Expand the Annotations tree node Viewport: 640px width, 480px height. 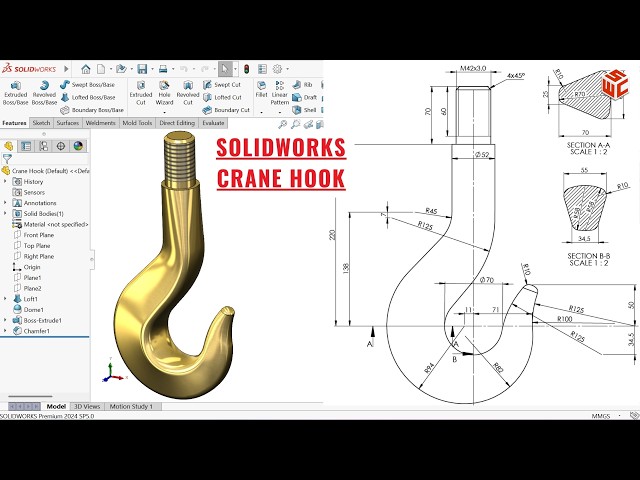tap(5, 202)
